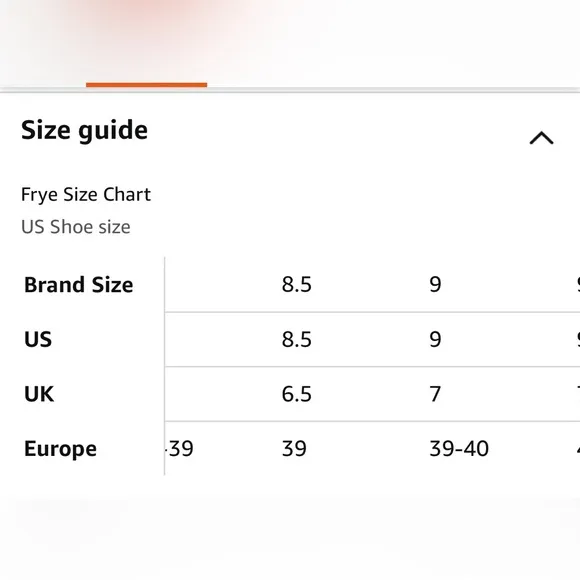Click the US Shoe size label
Viewport: 580px width, 580px height.
point(76,227)
